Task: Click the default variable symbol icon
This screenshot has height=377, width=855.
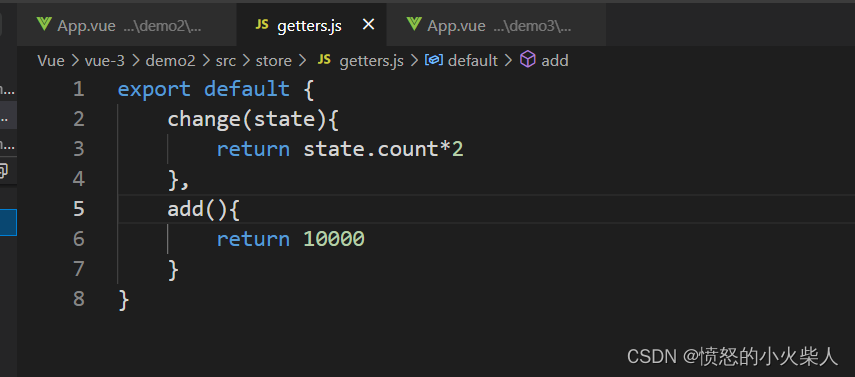Action: pos(433,60)
